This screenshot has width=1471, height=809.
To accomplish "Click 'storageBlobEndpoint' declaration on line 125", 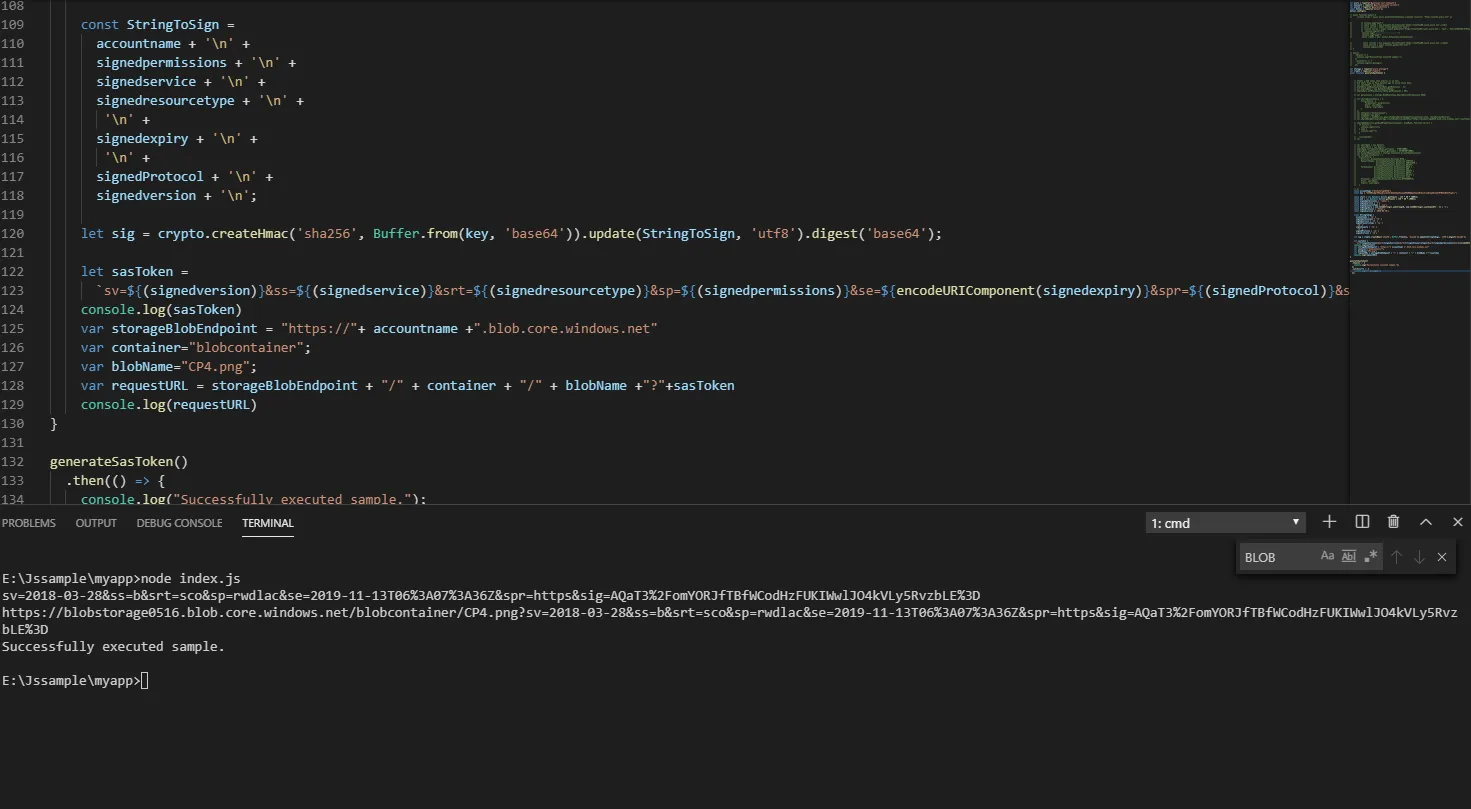I will pos(185,329).
